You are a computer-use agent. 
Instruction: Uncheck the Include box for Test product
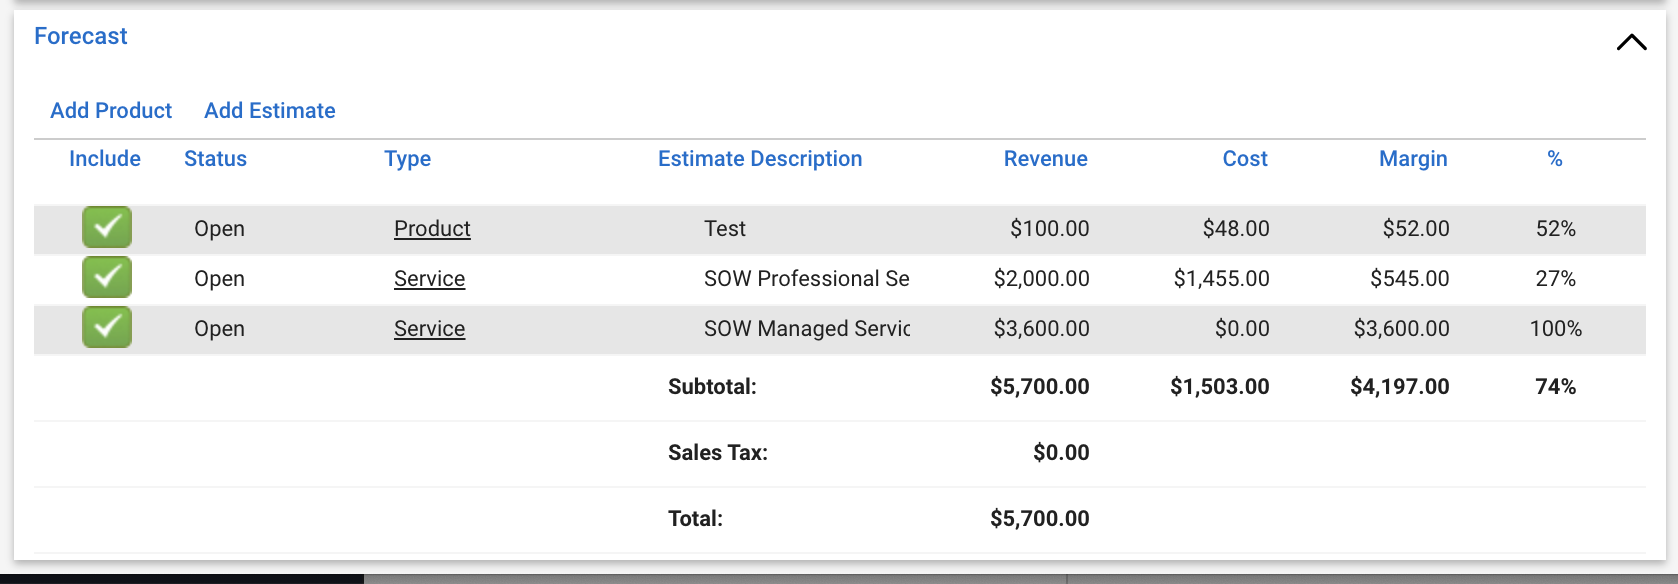pyautogui.click(x=107, y=228)
